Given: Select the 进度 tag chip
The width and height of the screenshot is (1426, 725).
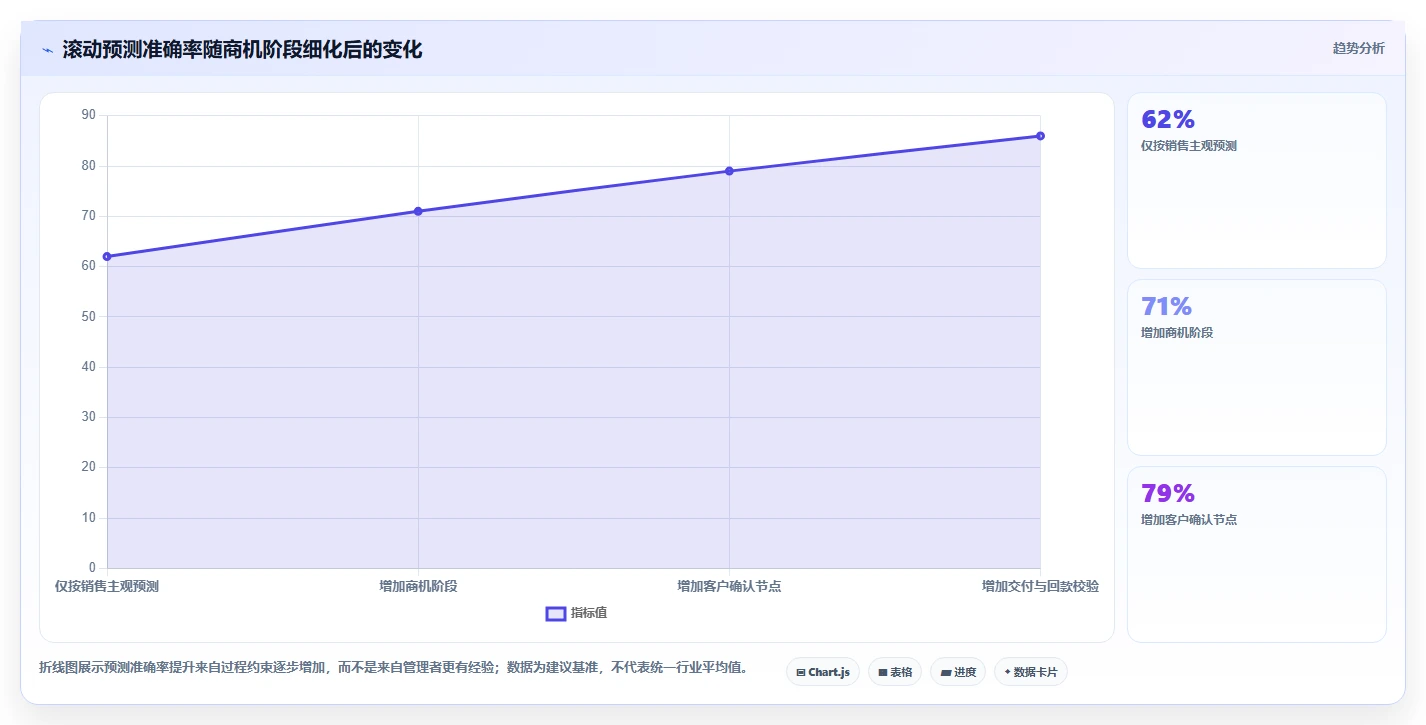Looking at the screenshot, I should point(958,672).
